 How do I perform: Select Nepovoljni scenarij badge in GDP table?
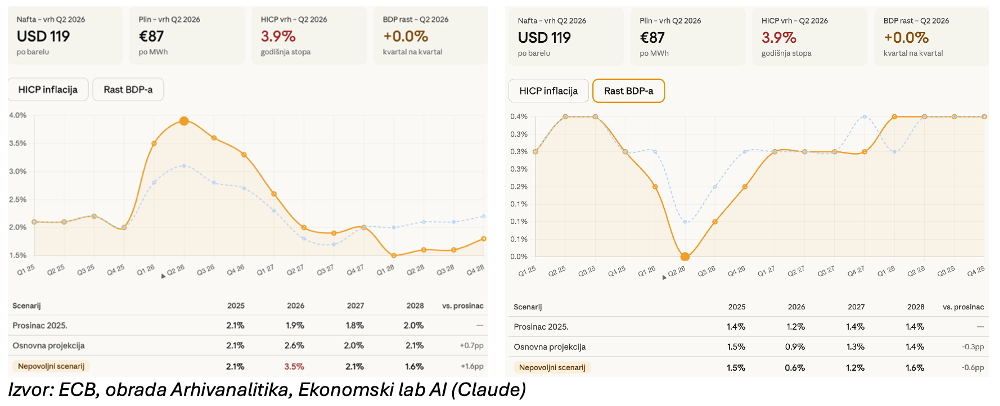pos(549,367)
